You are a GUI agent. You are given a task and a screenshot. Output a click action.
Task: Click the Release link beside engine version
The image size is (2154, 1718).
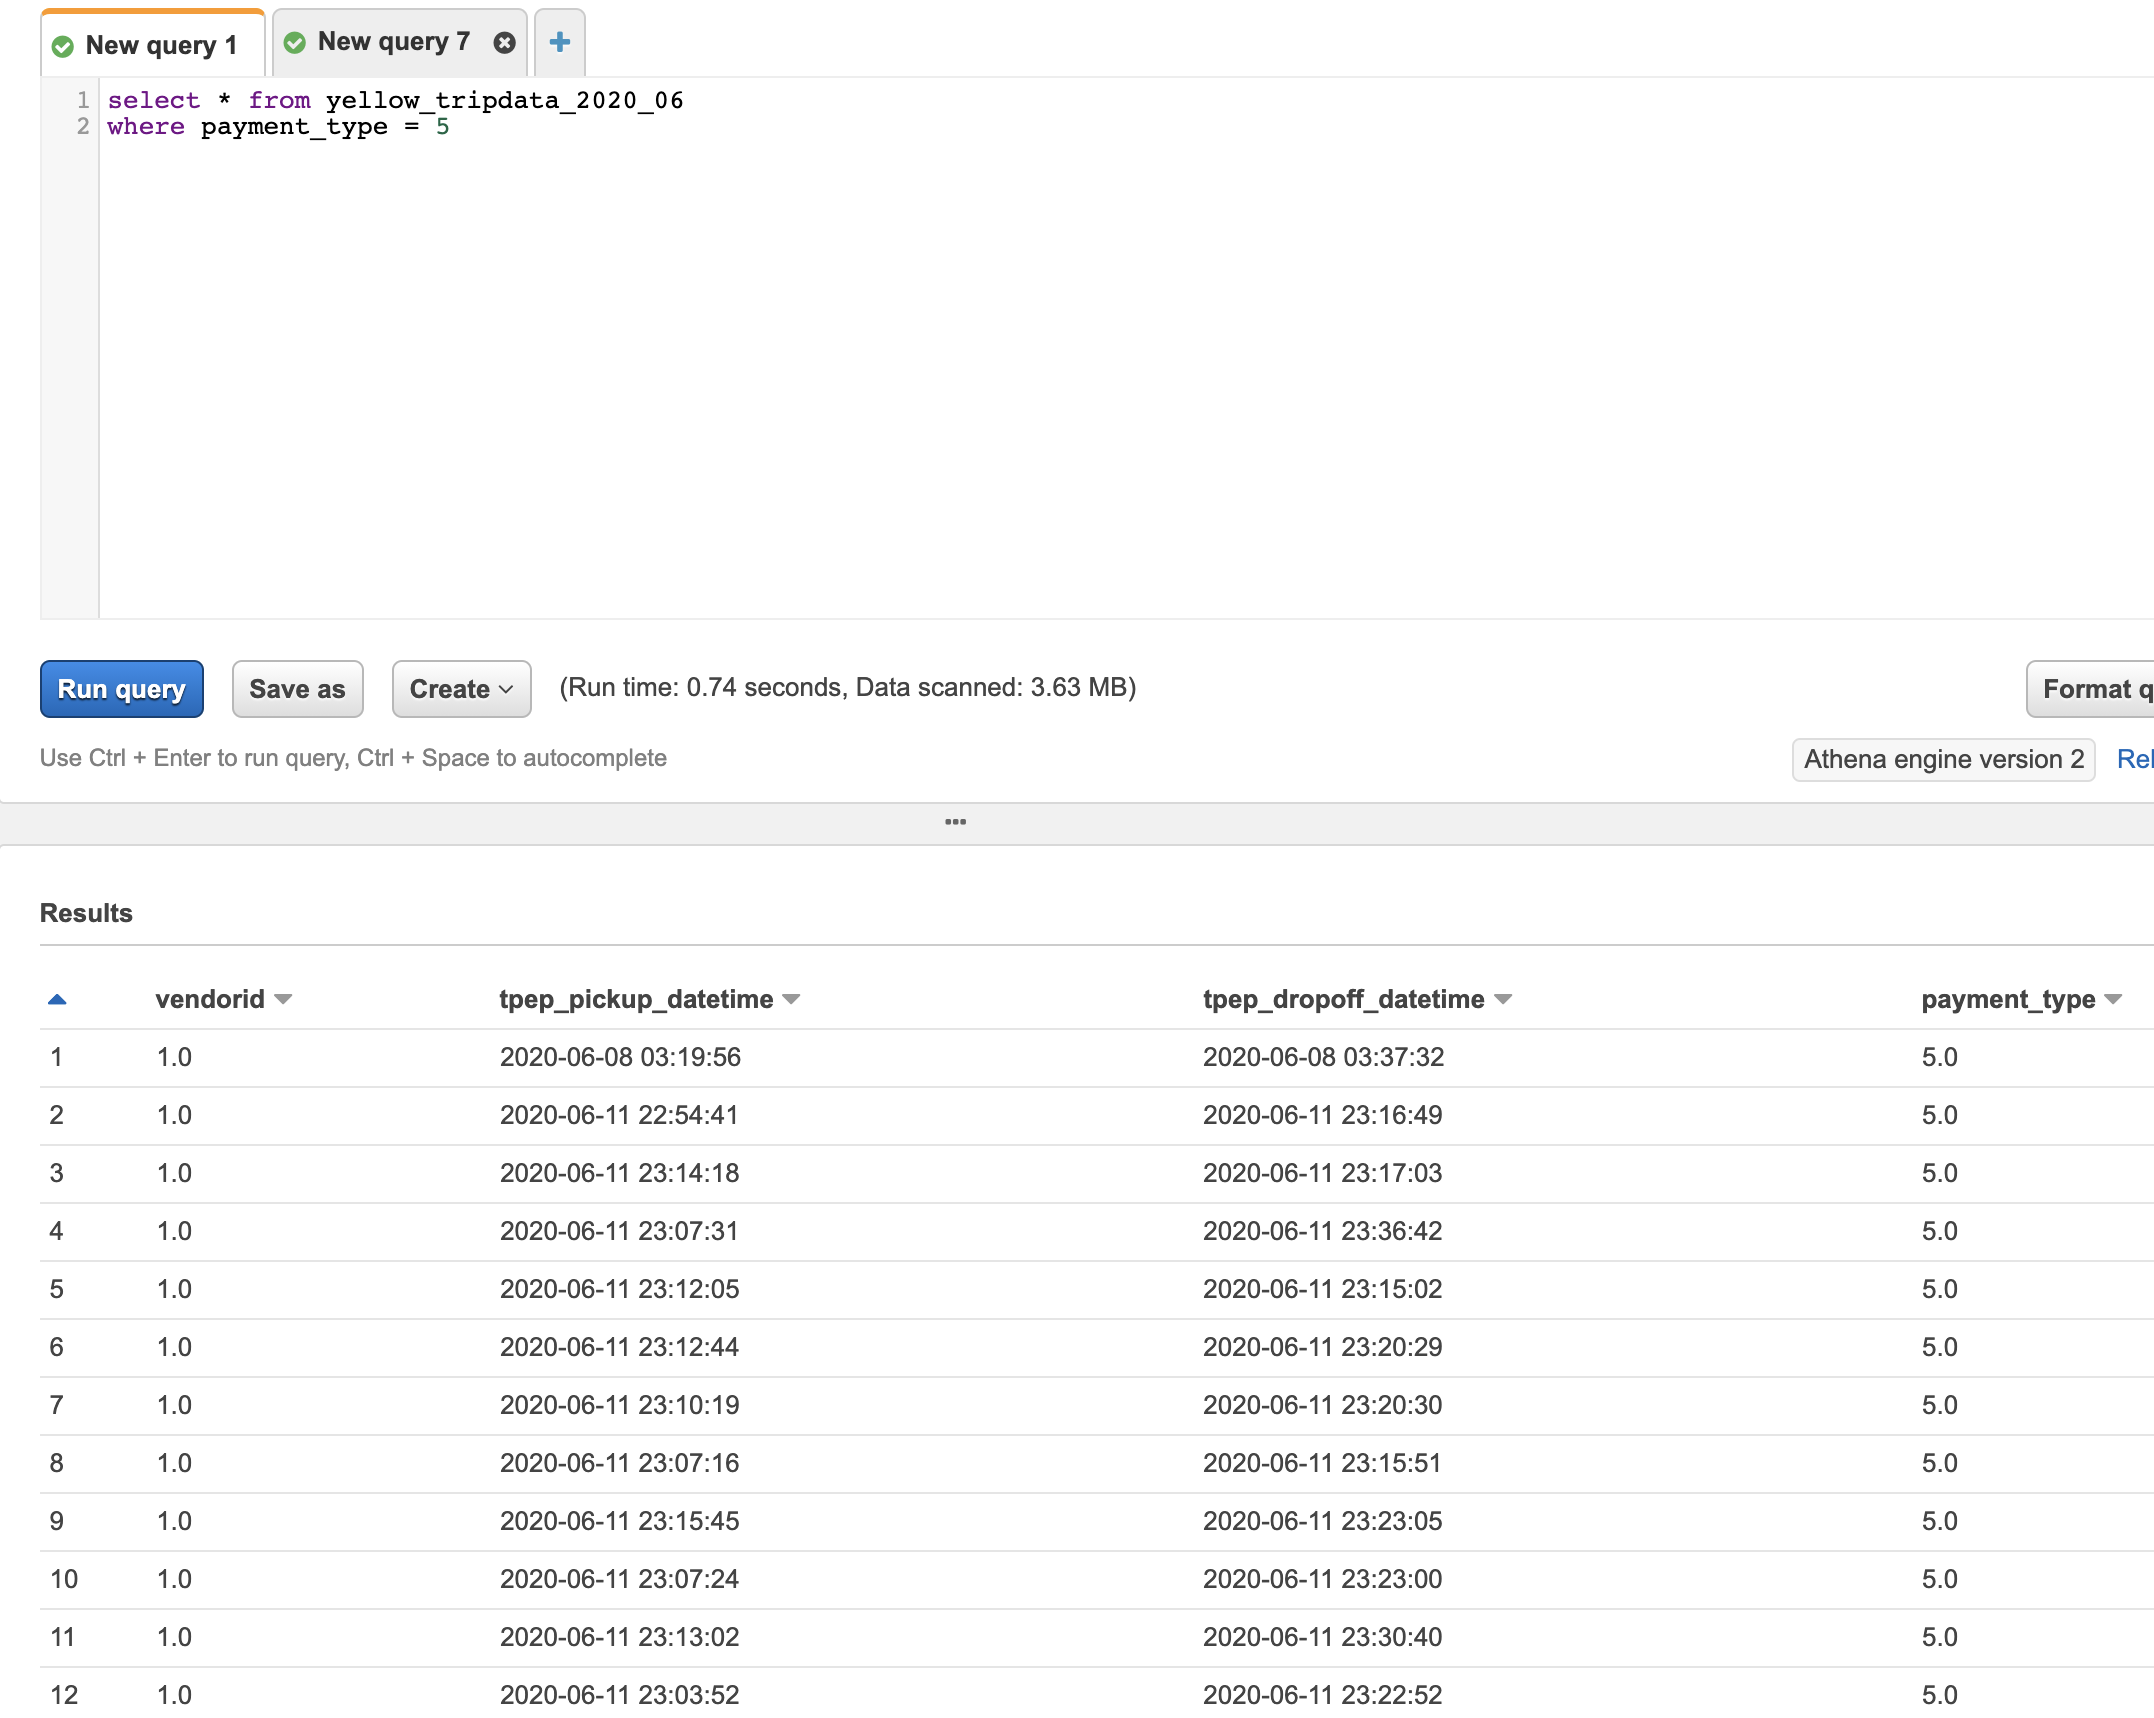click(x=2134, y=759)
